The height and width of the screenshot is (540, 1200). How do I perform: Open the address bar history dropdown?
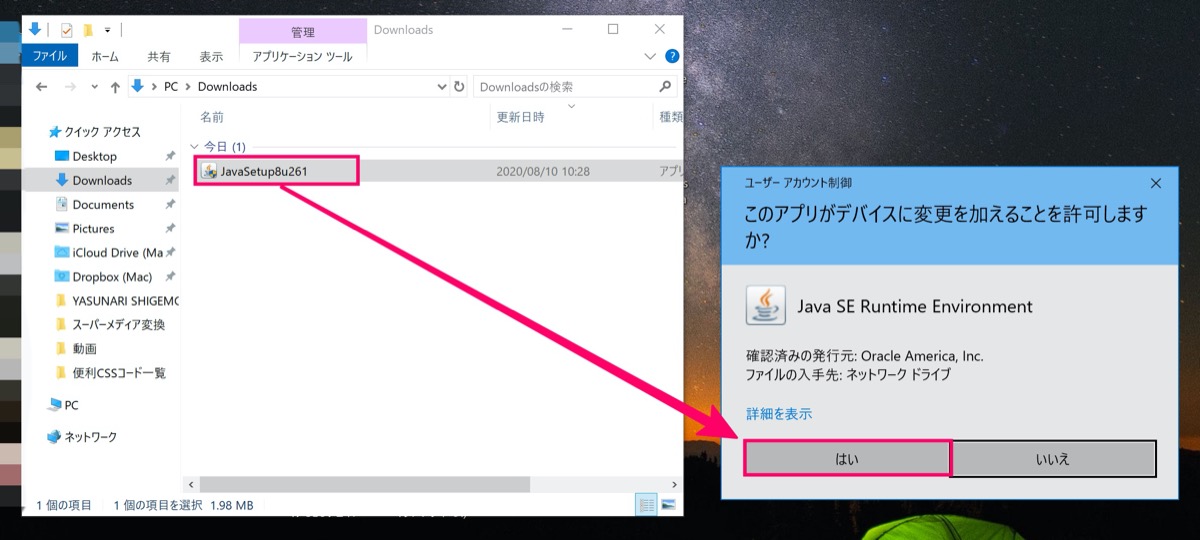pos(443,87)
